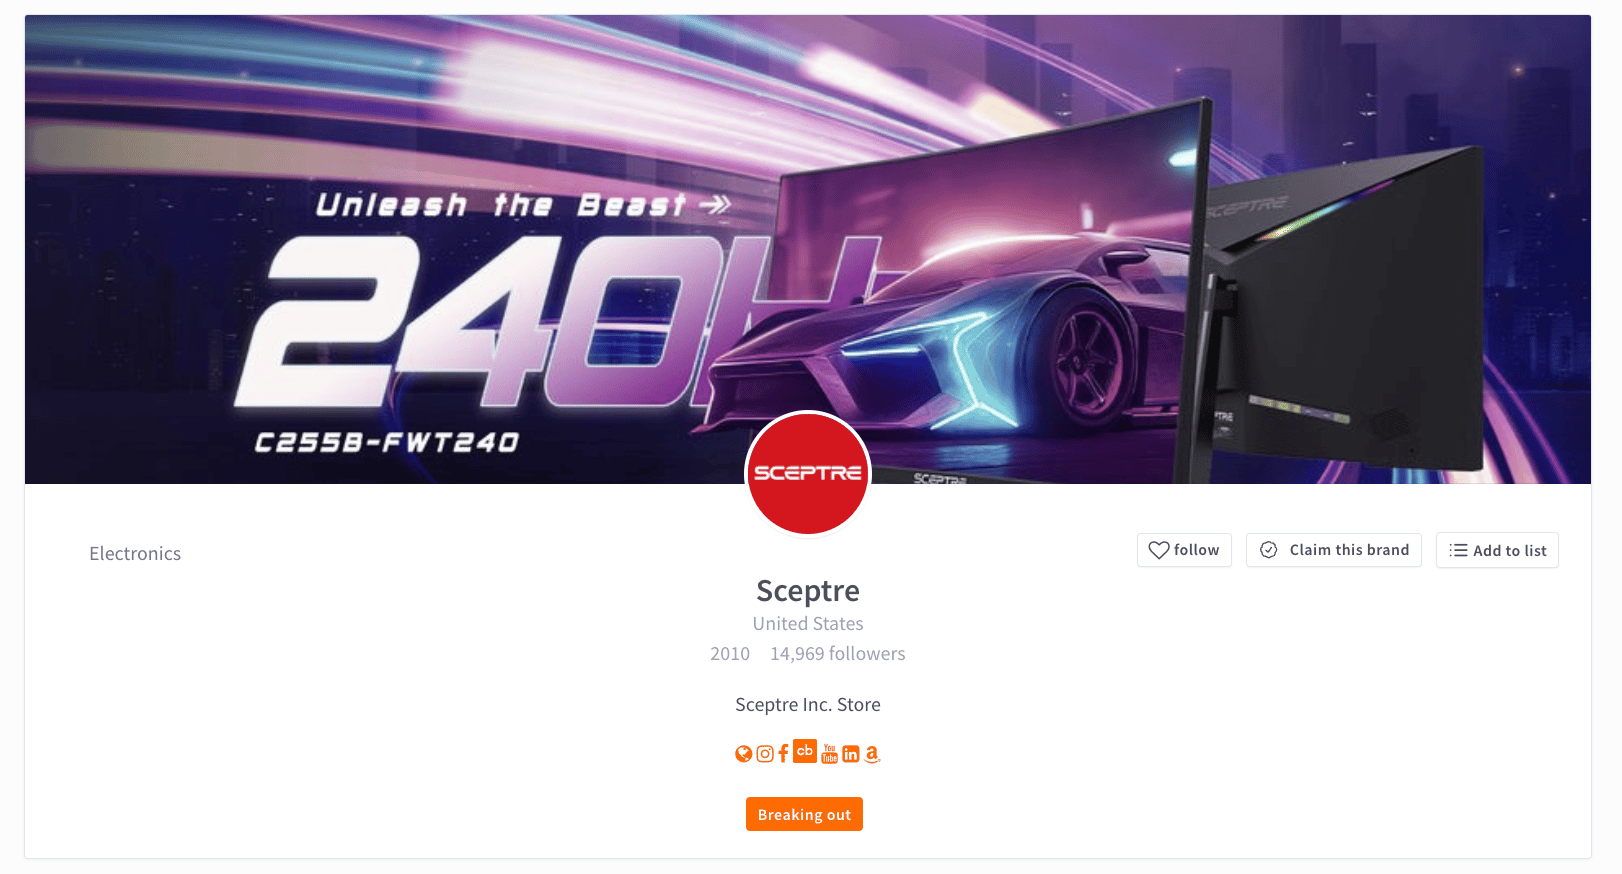This screenshot has height=874, width=1622.
Task: Click the 14,969 followers count
Action: coord(837,654)
